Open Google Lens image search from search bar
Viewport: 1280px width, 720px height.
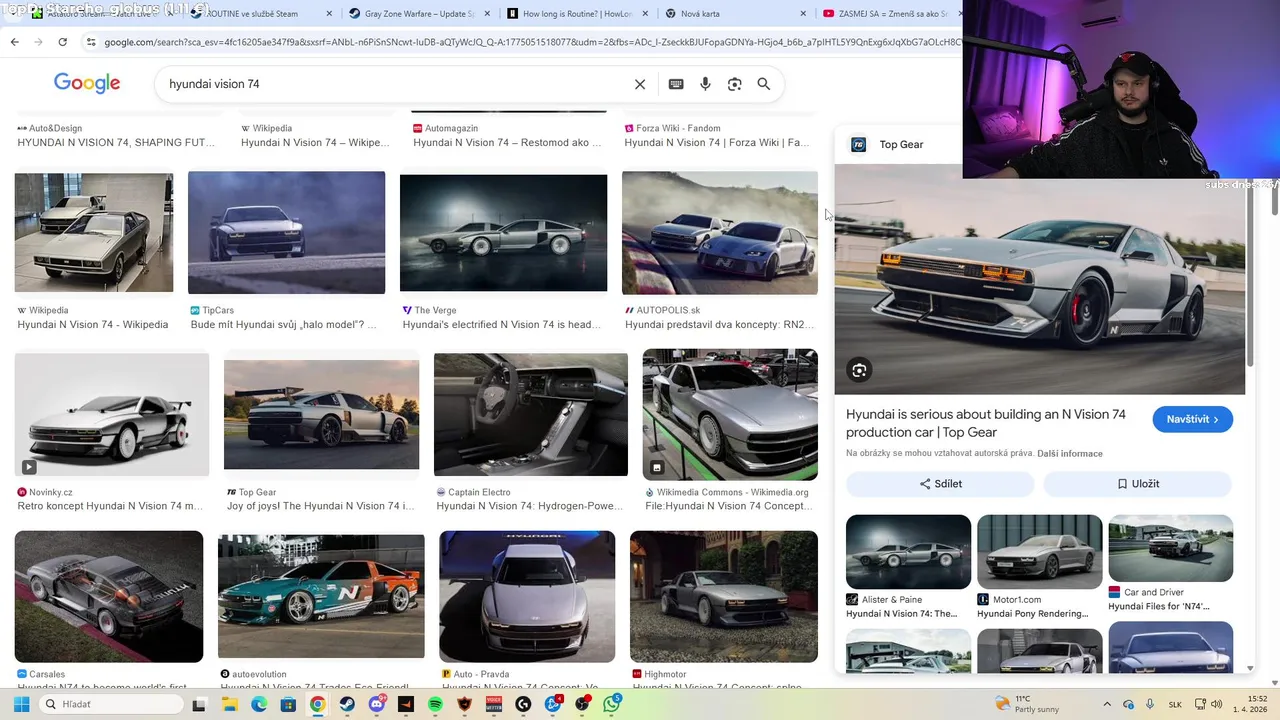pyautogui.click(x=734, y=84)
